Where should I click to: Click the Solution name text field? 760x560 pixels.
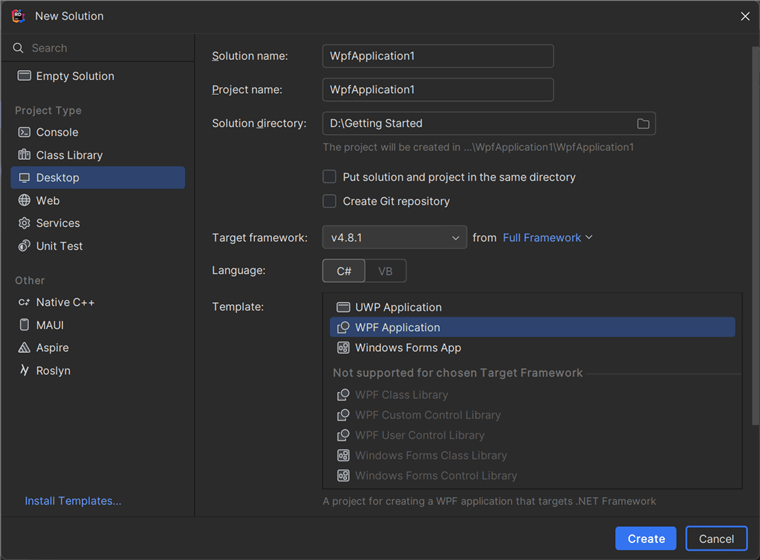(437, 56)
